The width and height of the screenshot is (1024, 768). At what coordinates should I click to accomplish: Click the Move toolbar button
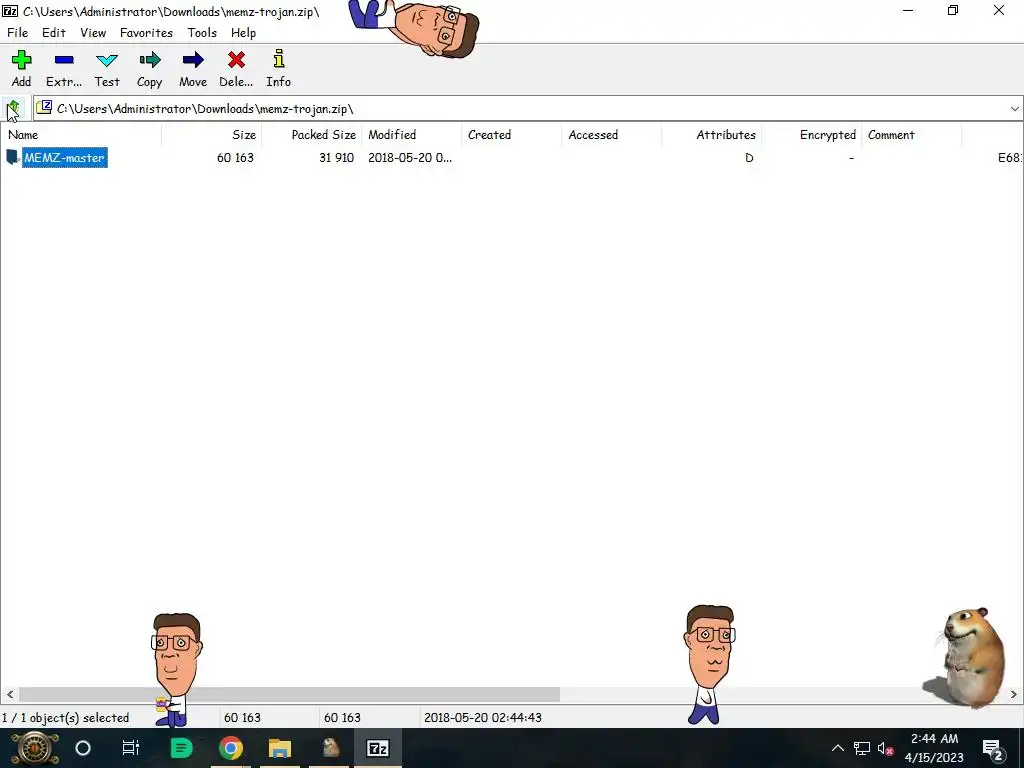pyautogui.click(x=193, y=69)
